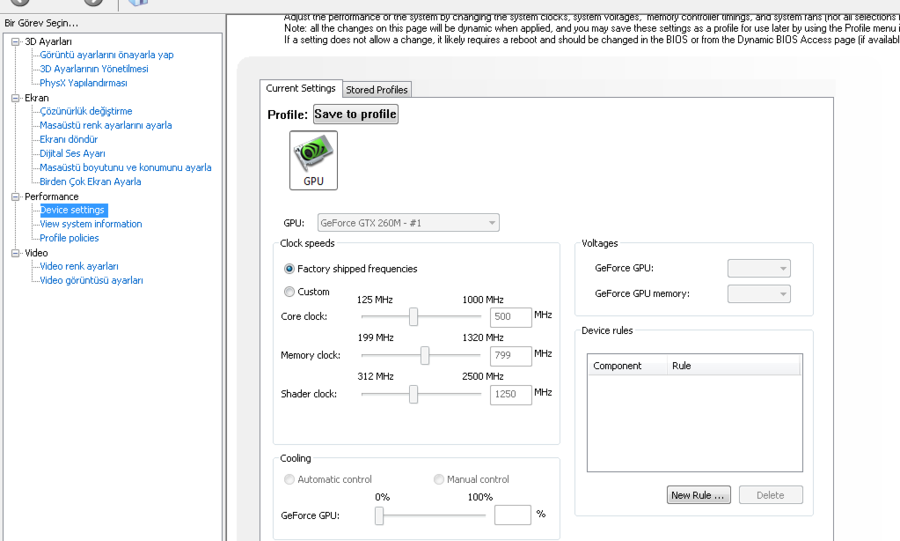Click the Memory clock slider handle

(425, 355)
